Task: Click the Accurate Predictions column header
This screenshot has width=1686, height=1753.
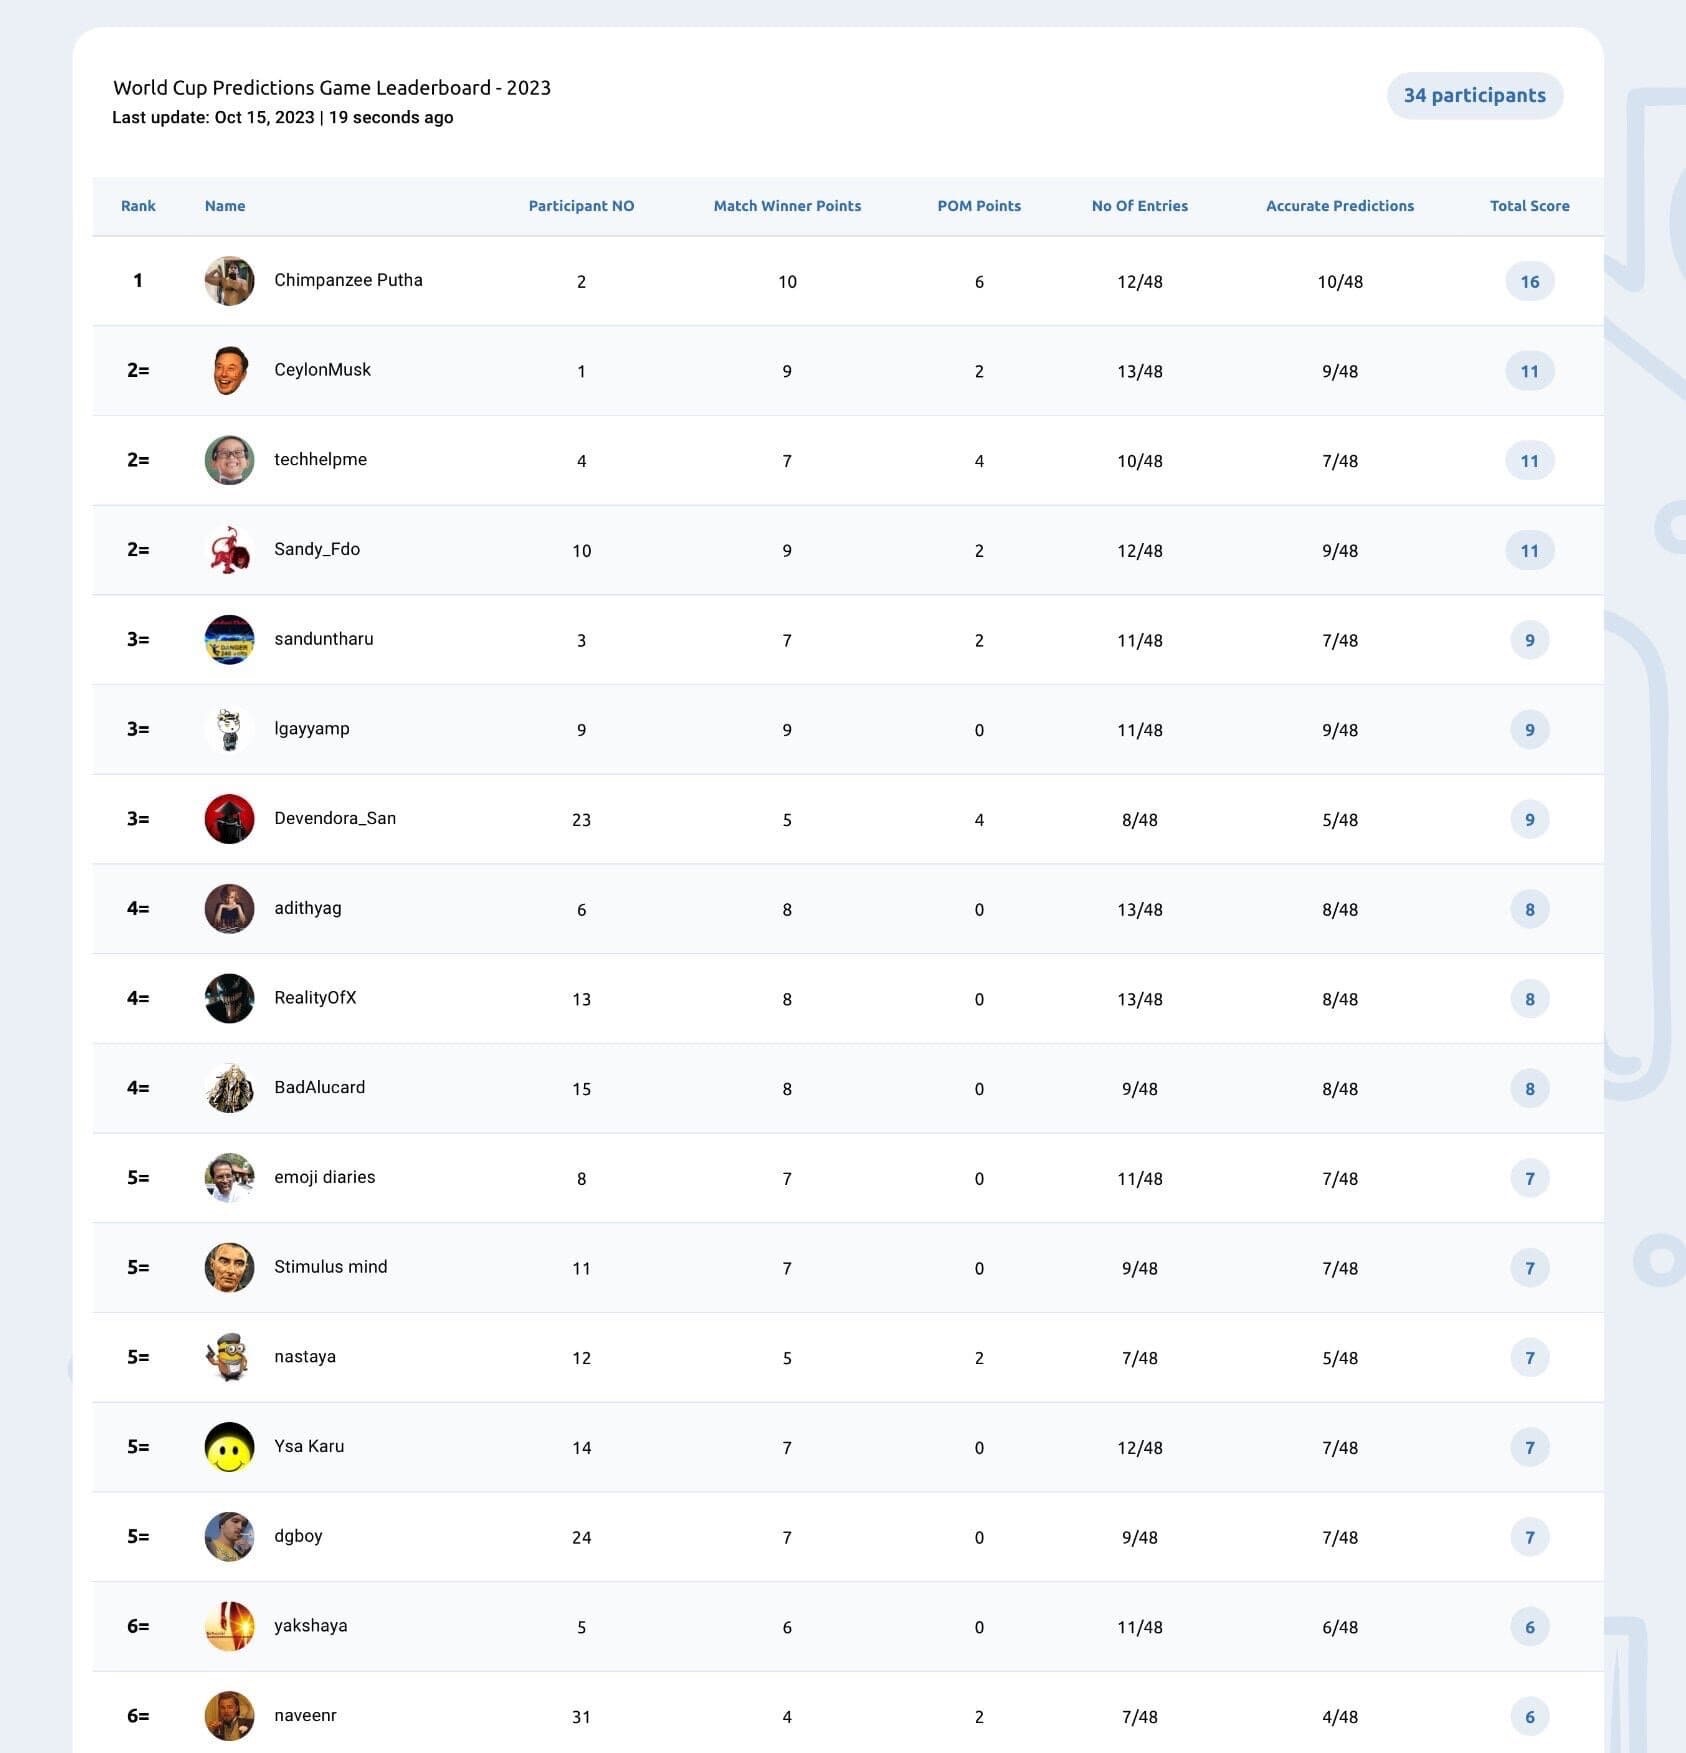Action: coord(1340,206)
